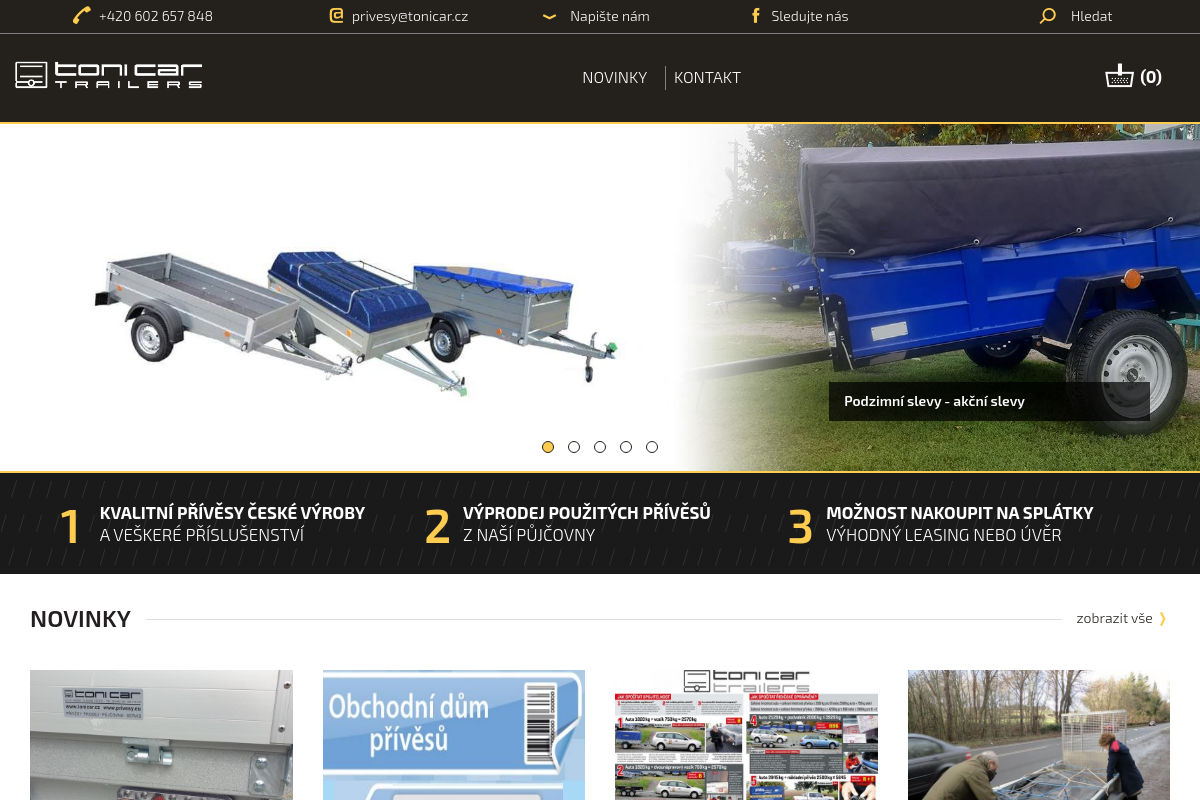1200x800 pixels.
Task: Open the Obchodní dům přívěsů news thumbnail
Action: click(x=453, y=735)
